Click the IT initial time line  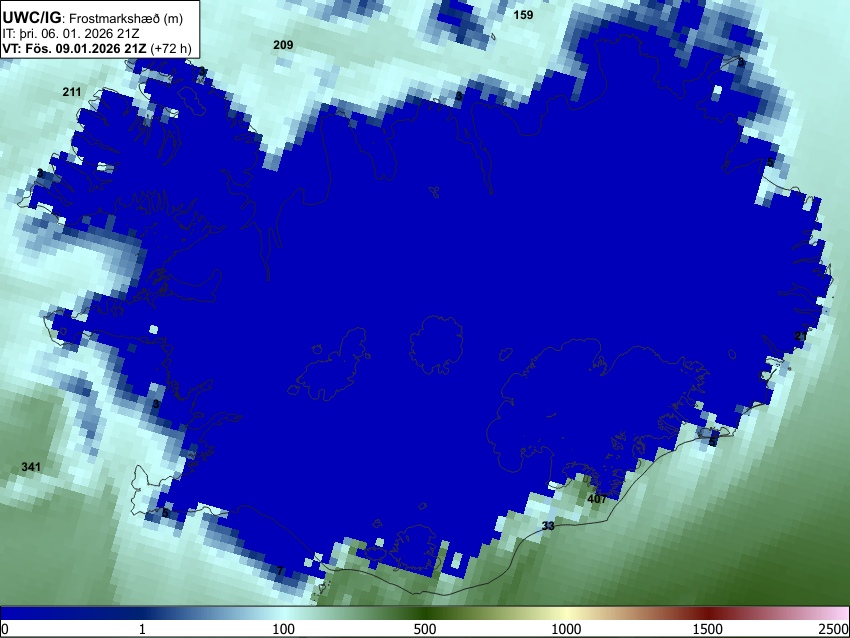(70, 34)
